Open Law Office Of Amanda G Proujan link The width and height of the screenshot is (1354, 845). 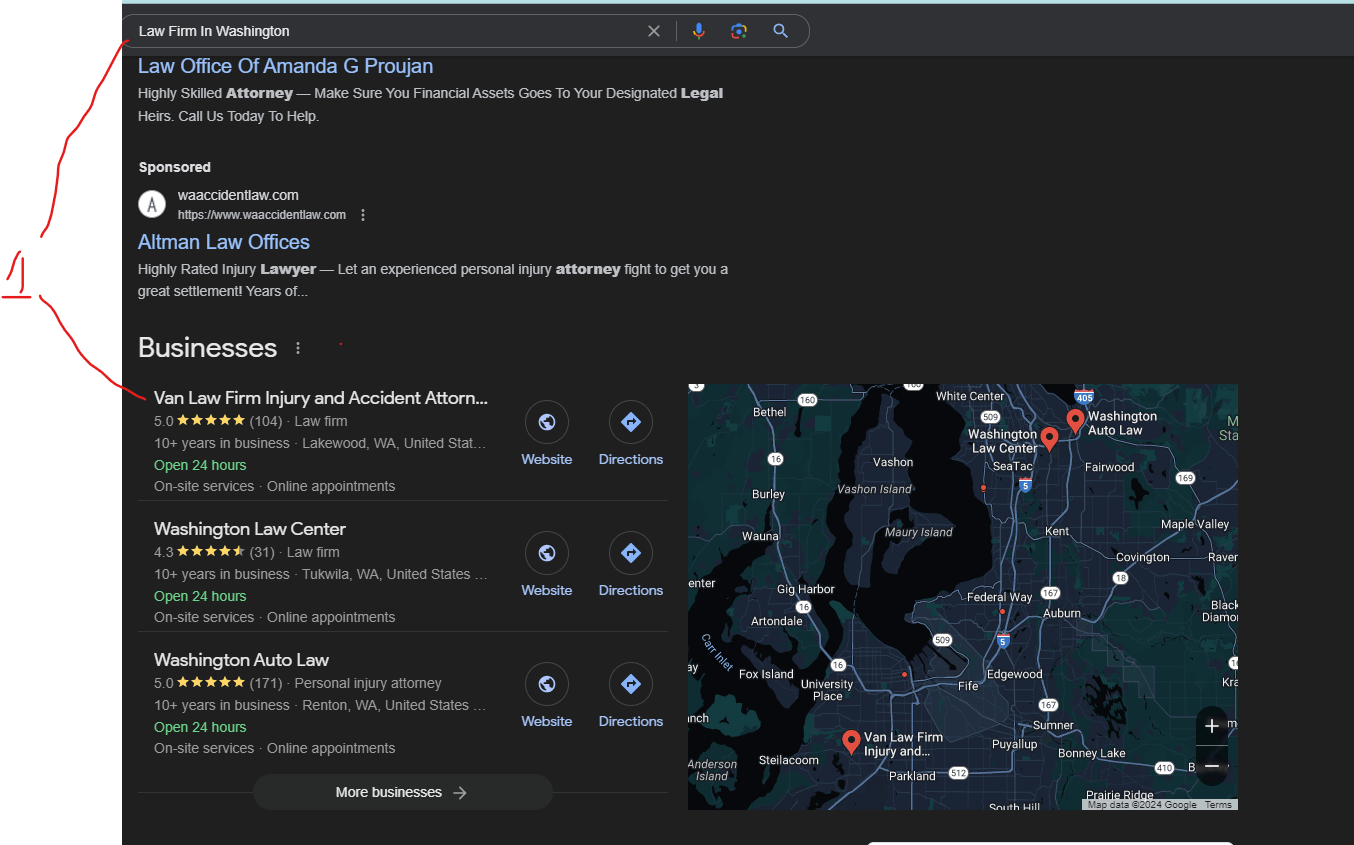coord(285,66)
